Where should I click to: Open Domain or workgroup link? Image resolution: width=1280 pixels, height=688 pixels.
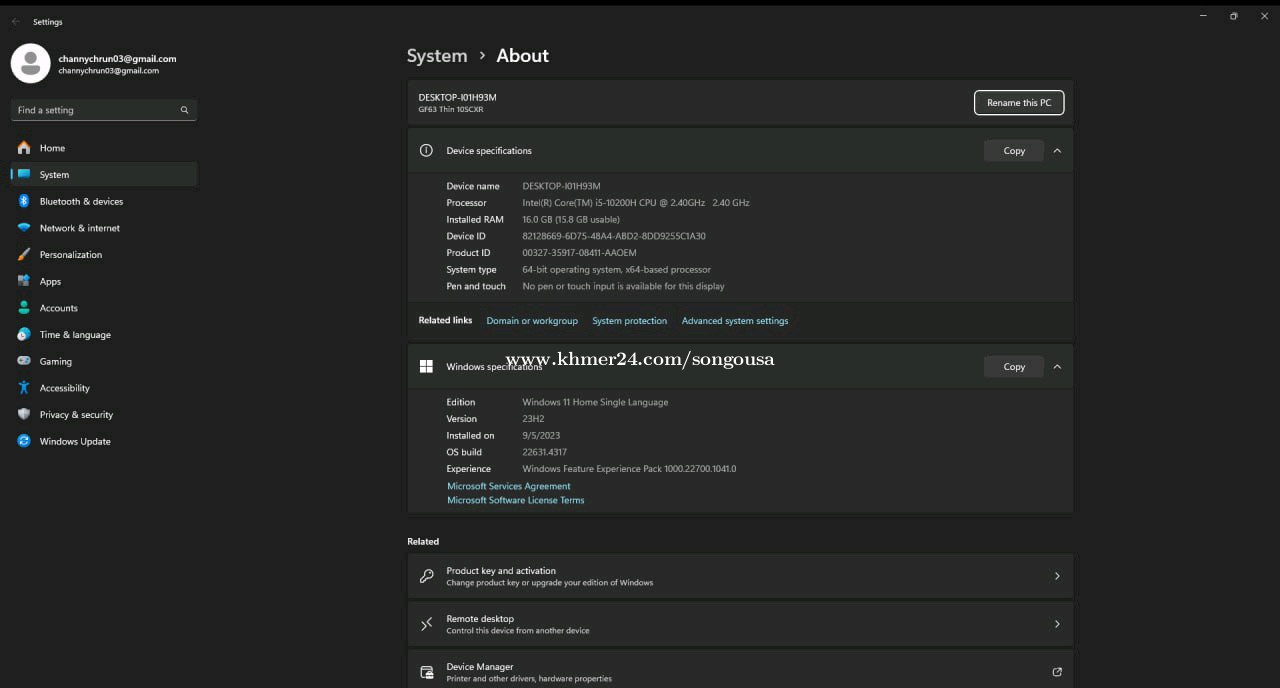532,321
